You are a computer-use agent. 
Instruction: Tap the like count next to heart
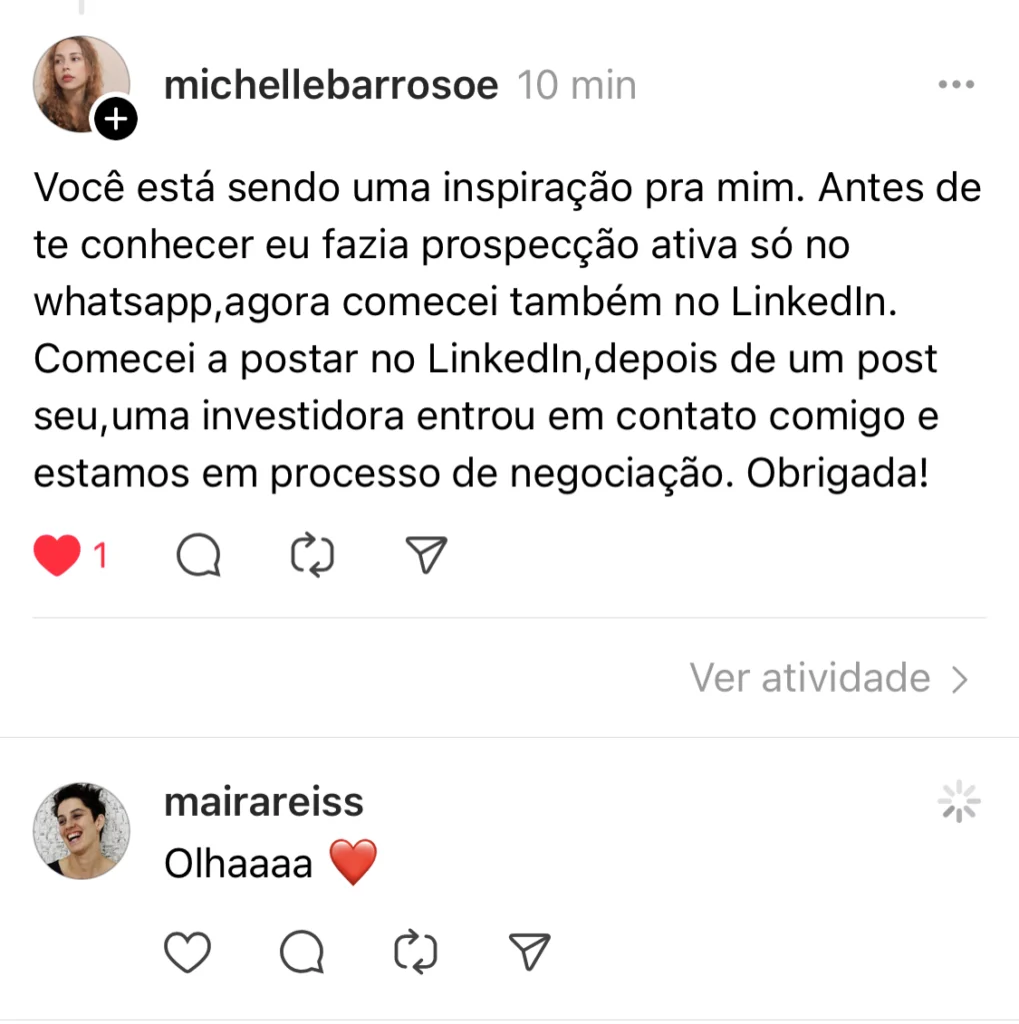coord(100,556)
